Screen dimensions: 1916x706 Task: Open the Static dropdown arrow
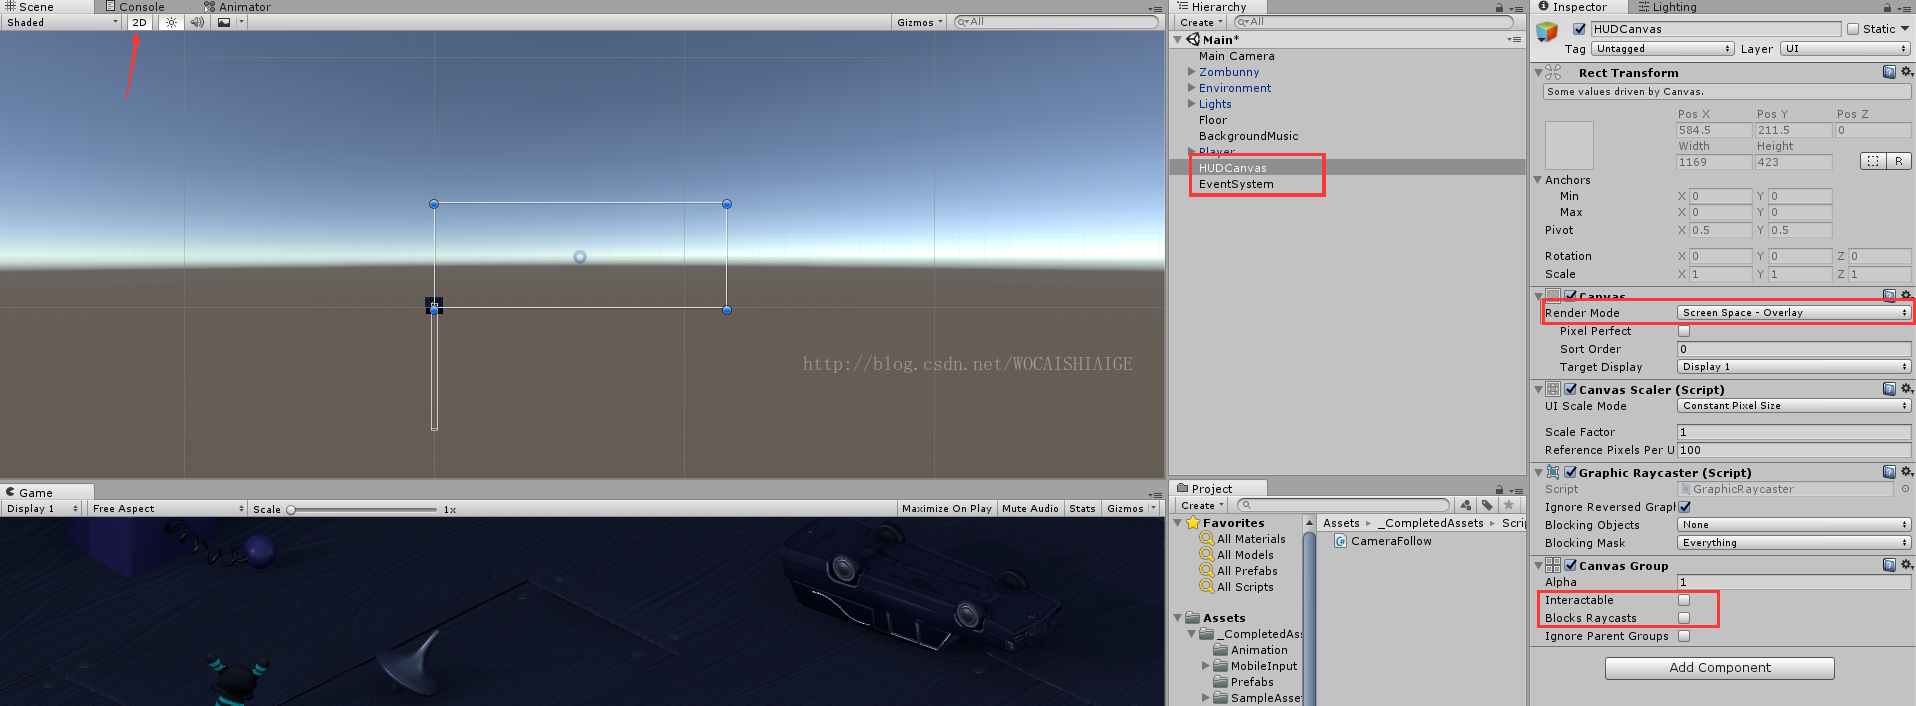click(1904, 29)
